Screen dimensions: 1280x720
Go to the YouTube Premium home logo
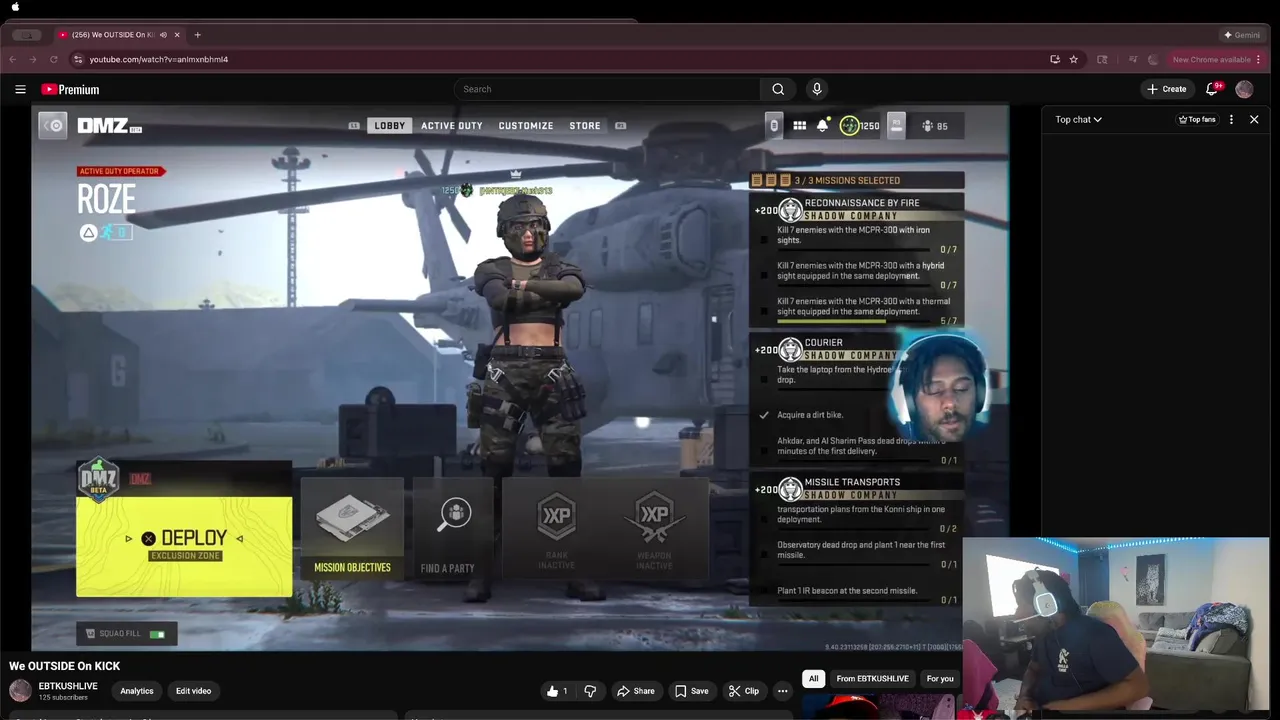click(70, 89)
